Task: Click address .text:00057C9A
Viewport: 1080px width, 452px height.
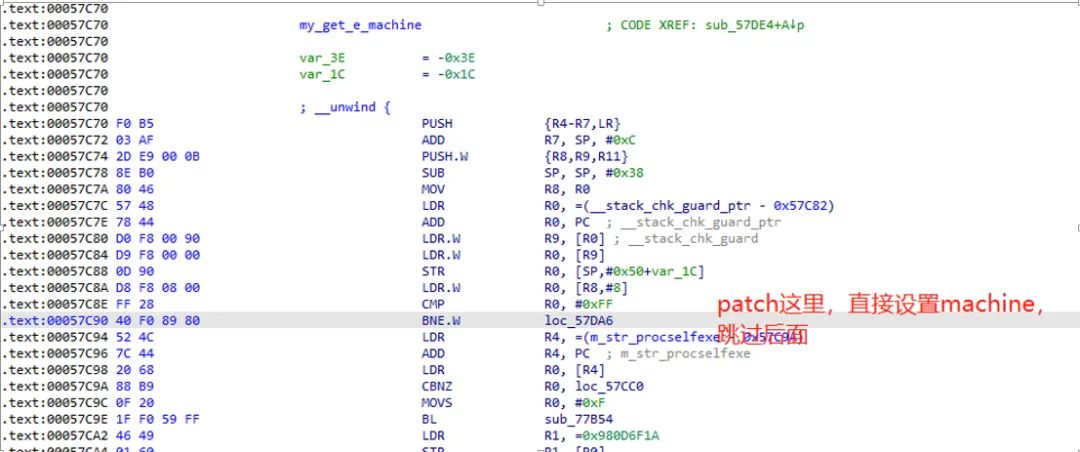Action: [x=54, y=387]
